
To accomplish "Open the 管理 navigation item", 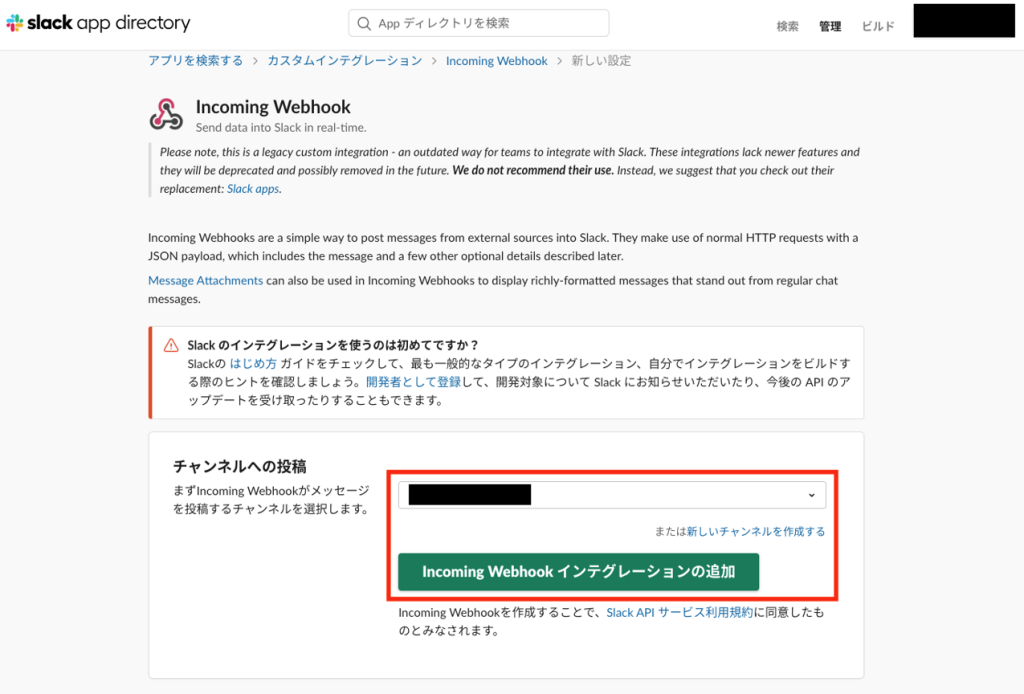I will (830, 26).
